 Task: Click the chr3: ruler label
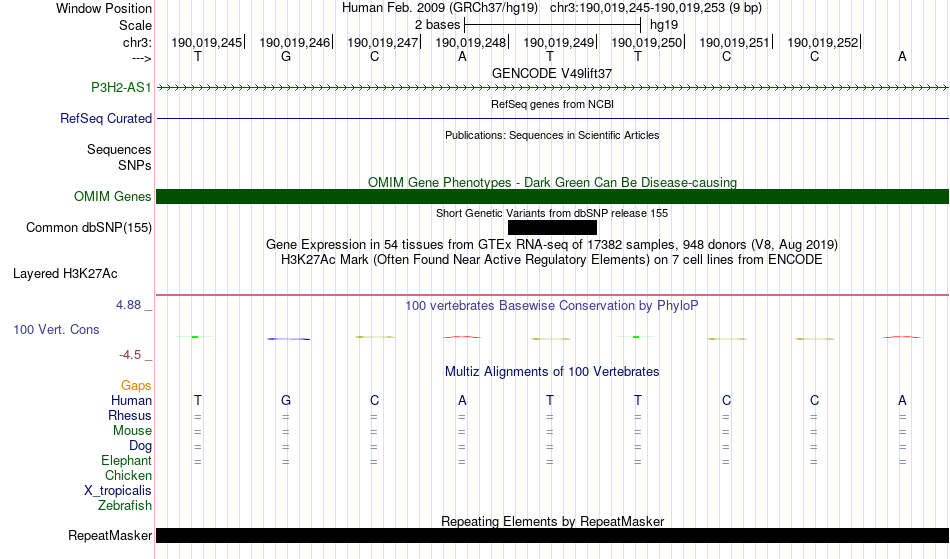click(137, 42)
